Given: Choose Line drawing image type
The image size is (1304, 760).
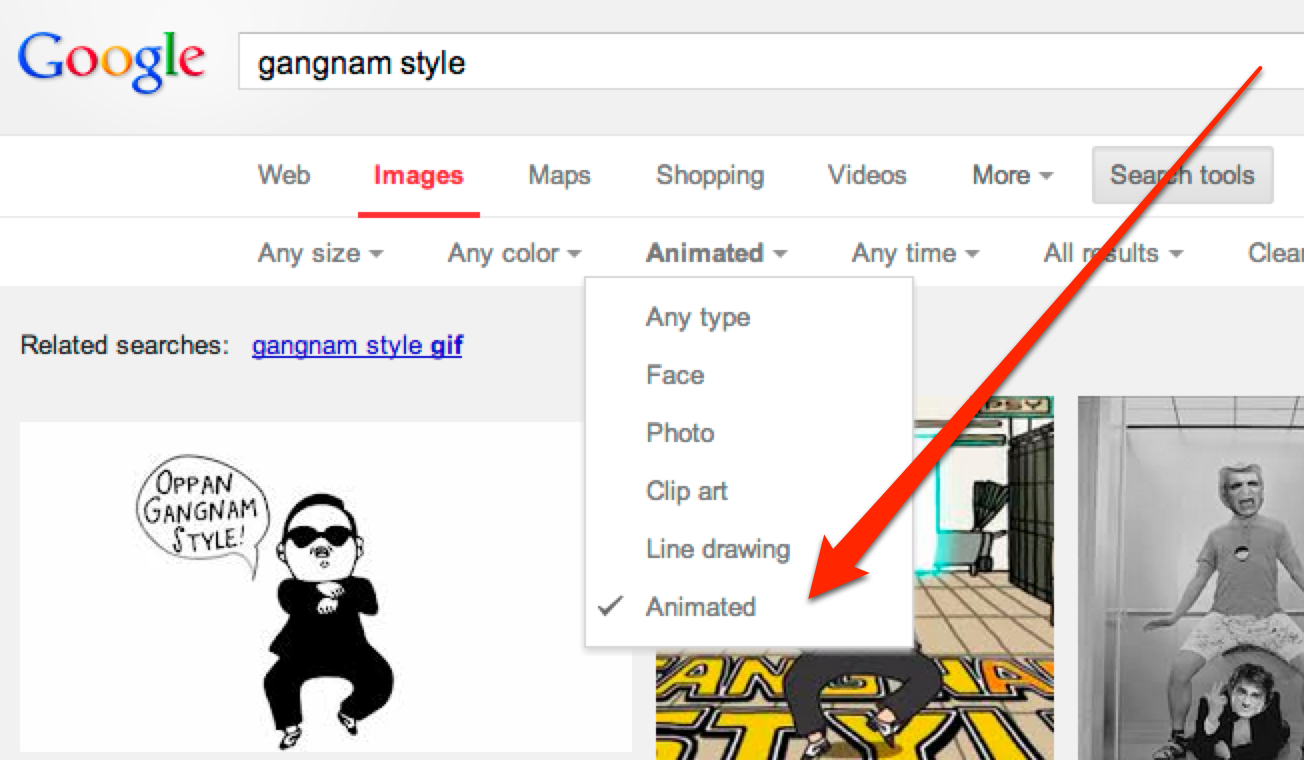Looking at the screenshot, I should pyautogui.click(x=717, y=549).
